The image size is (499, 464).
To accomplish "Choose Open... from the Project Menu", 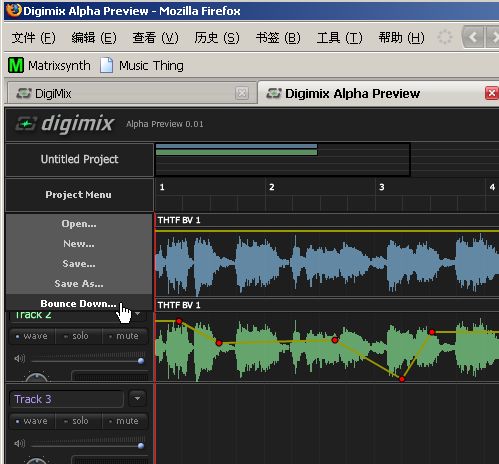I will tap(79, 224).
